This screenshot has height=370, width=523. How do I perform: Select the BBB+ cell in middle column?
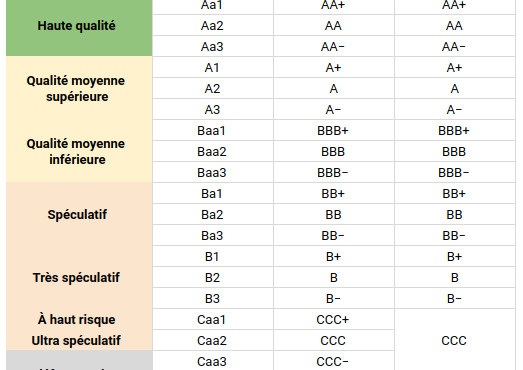(334, 130)
